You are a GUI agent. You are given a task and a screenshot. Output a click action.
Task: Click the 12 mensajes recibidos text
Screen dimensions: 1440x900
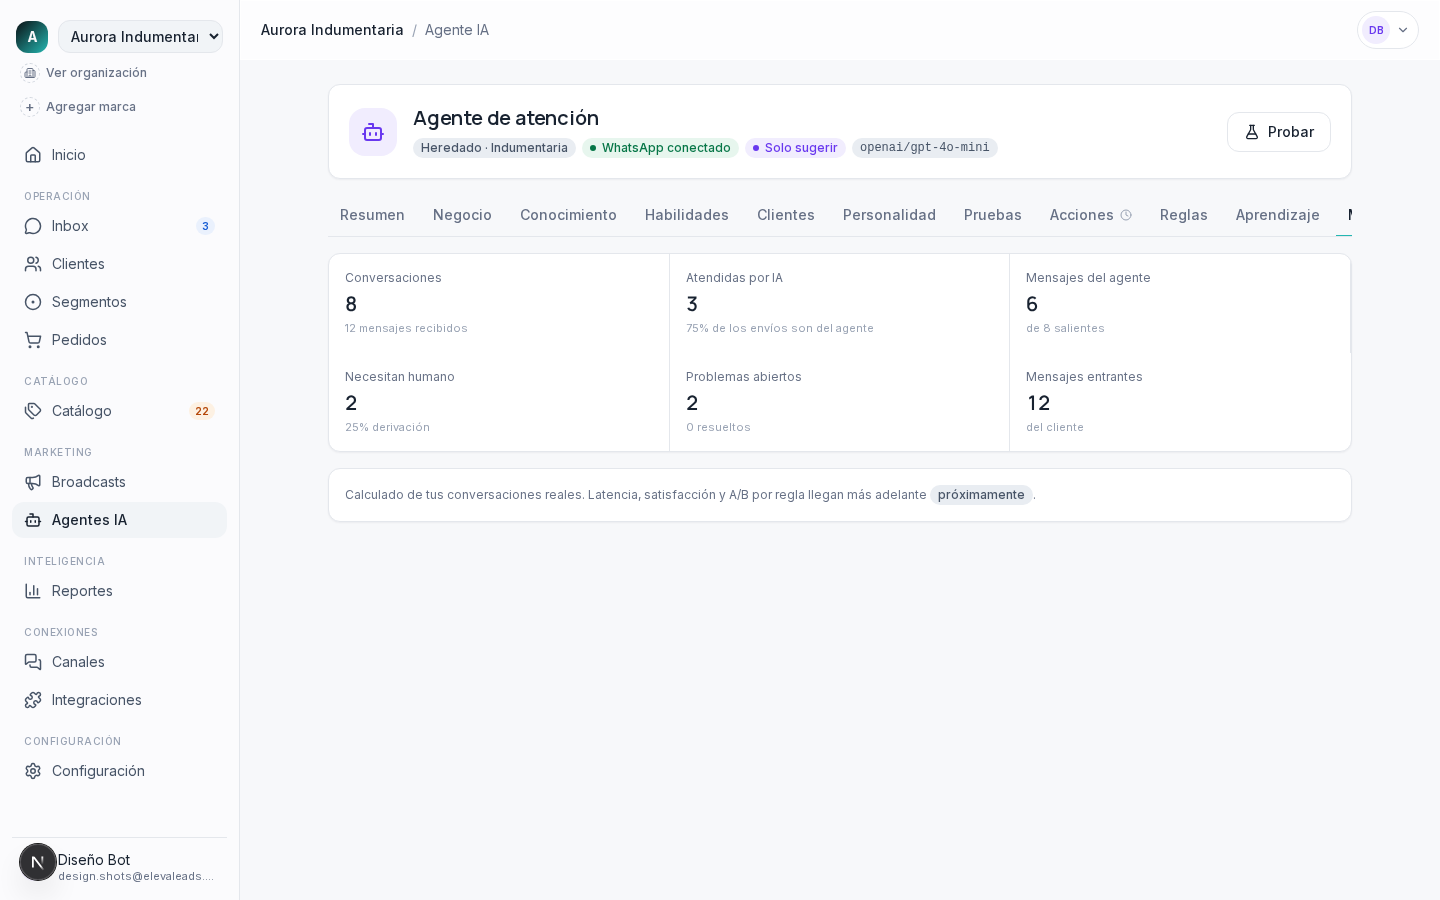406,328
